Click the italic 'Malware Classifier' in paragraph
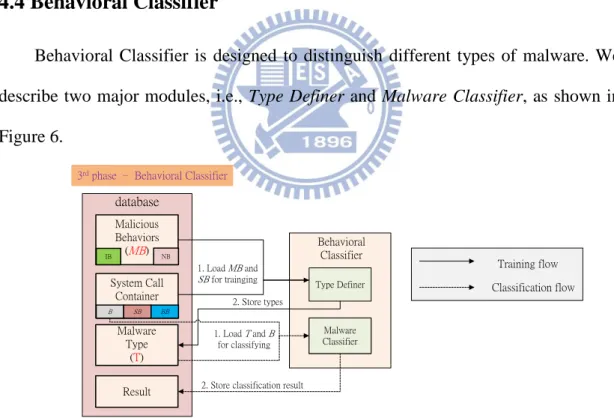The width and height of the screenshot is (614, 418). [x=452, y=96]
